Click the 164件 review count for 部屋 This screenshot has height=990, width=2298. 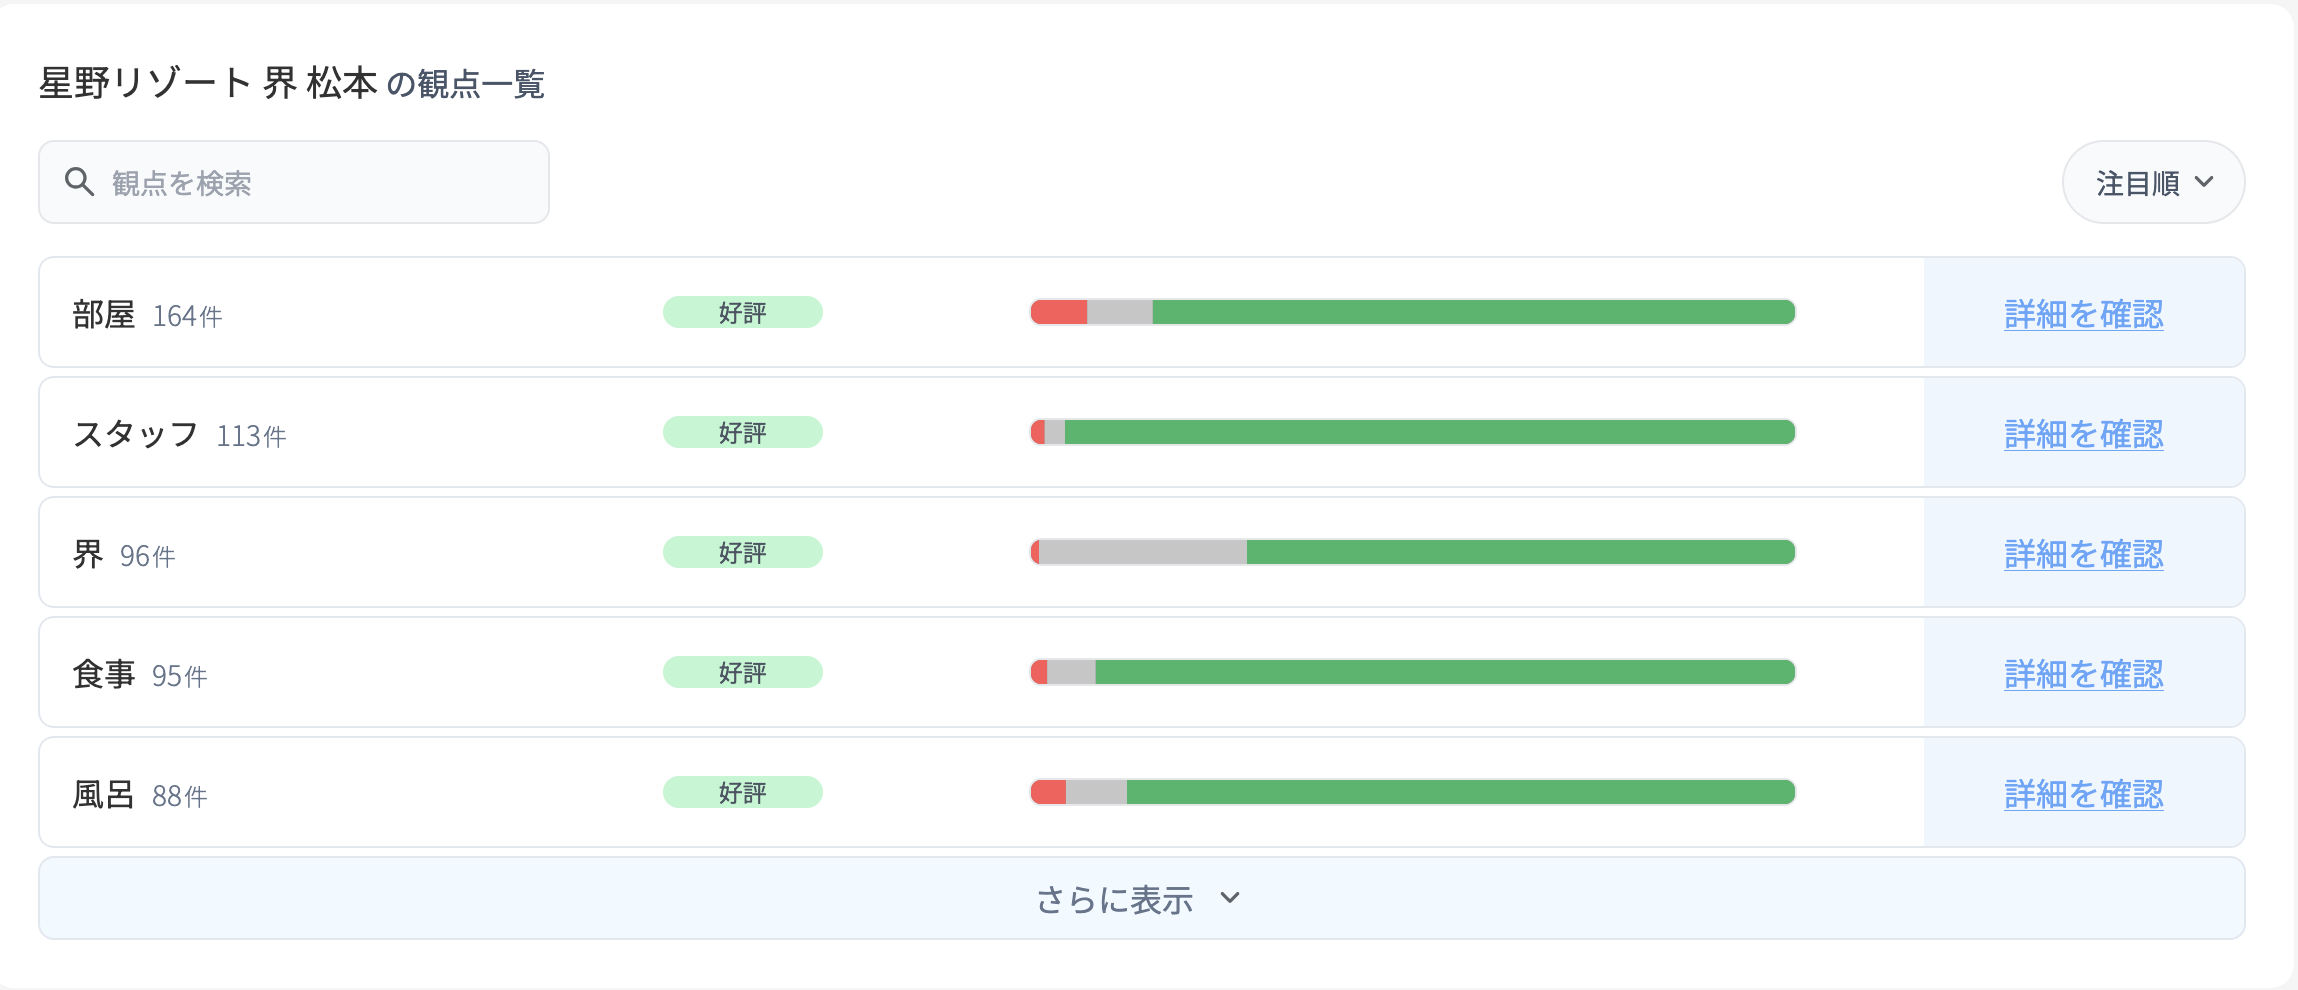(188, 316)
